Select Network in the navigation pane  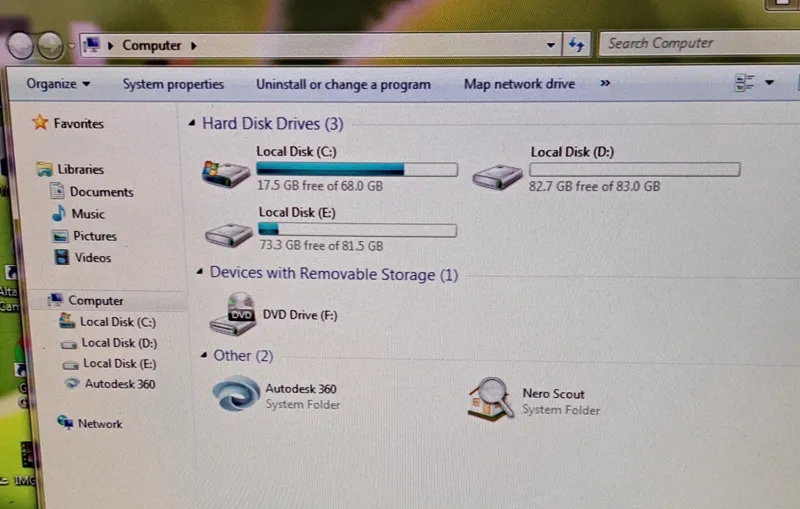(100, 424)
